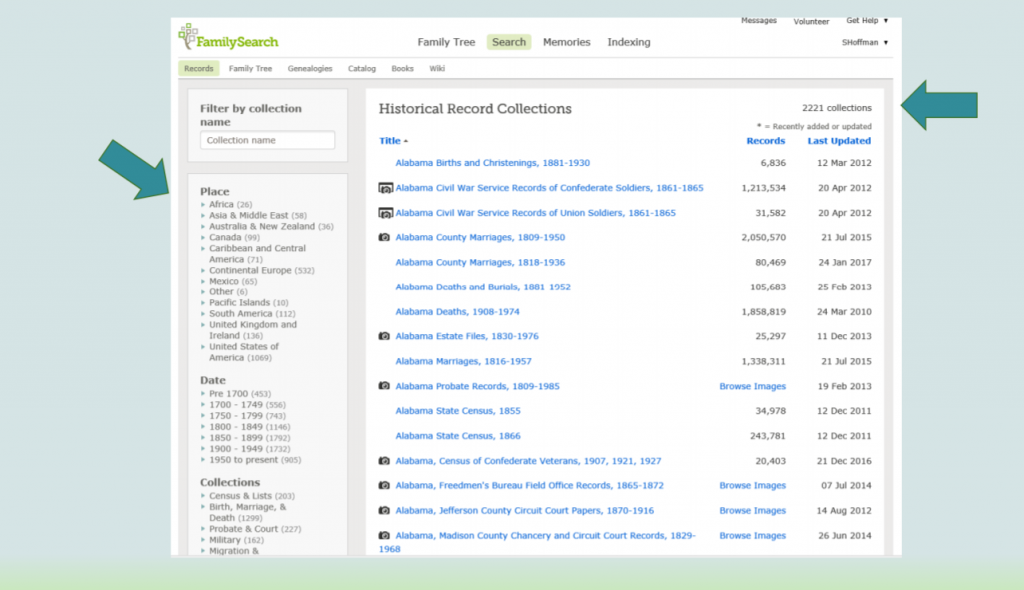The image size is (1024, 590).
Task: Filter by United States of America
Action: 244,352
